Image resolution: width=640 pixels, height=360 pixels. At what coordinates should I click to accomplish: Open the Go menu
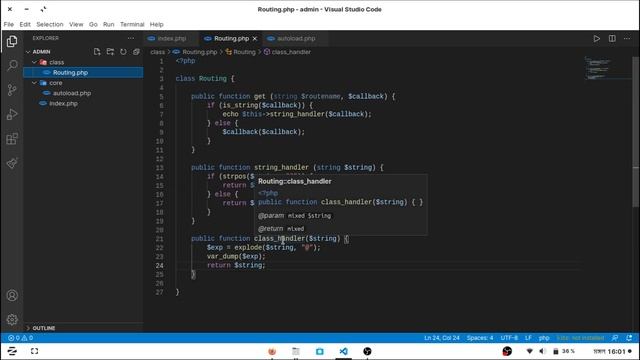tap(93, 24)
